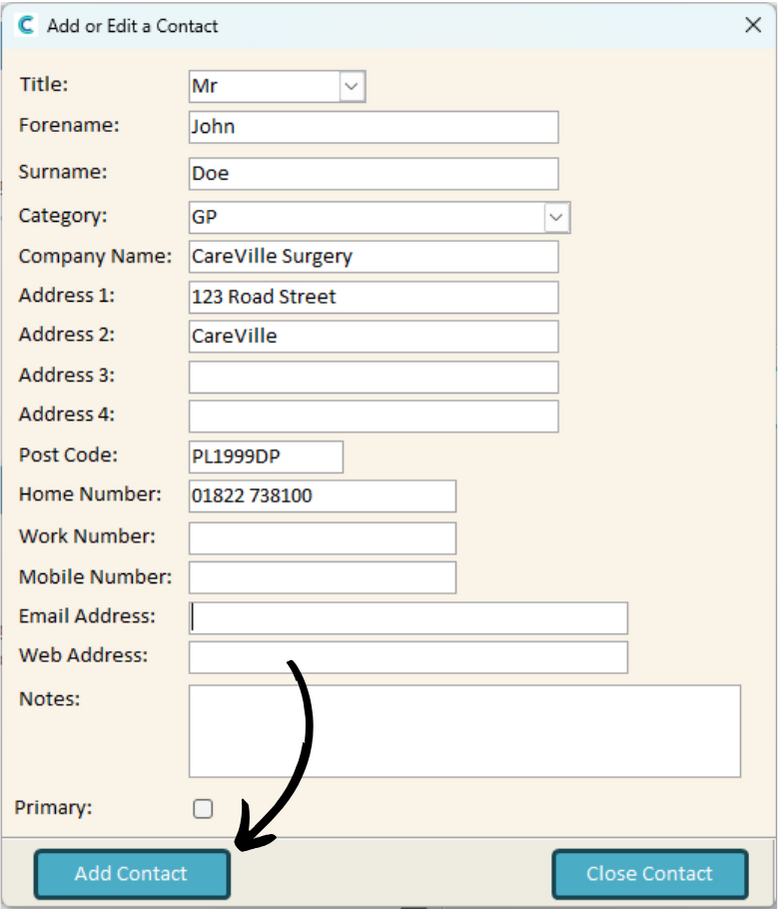This screenshot has width=781, height=912.
Task: Close the Add or Edit Contact dialog
Action: [753, 25]
